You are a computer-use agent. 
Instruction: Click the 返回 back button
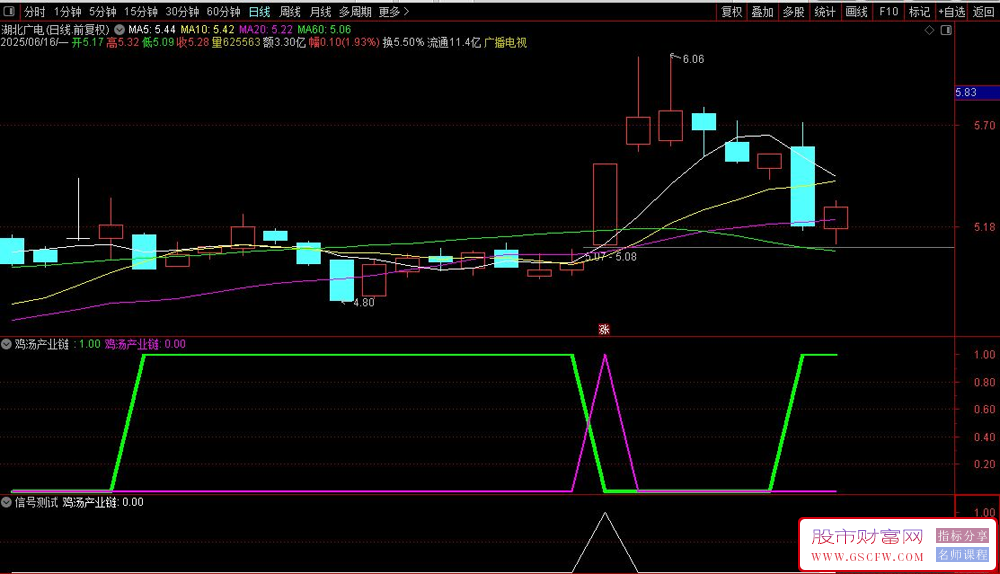click(x=983, y=11)
